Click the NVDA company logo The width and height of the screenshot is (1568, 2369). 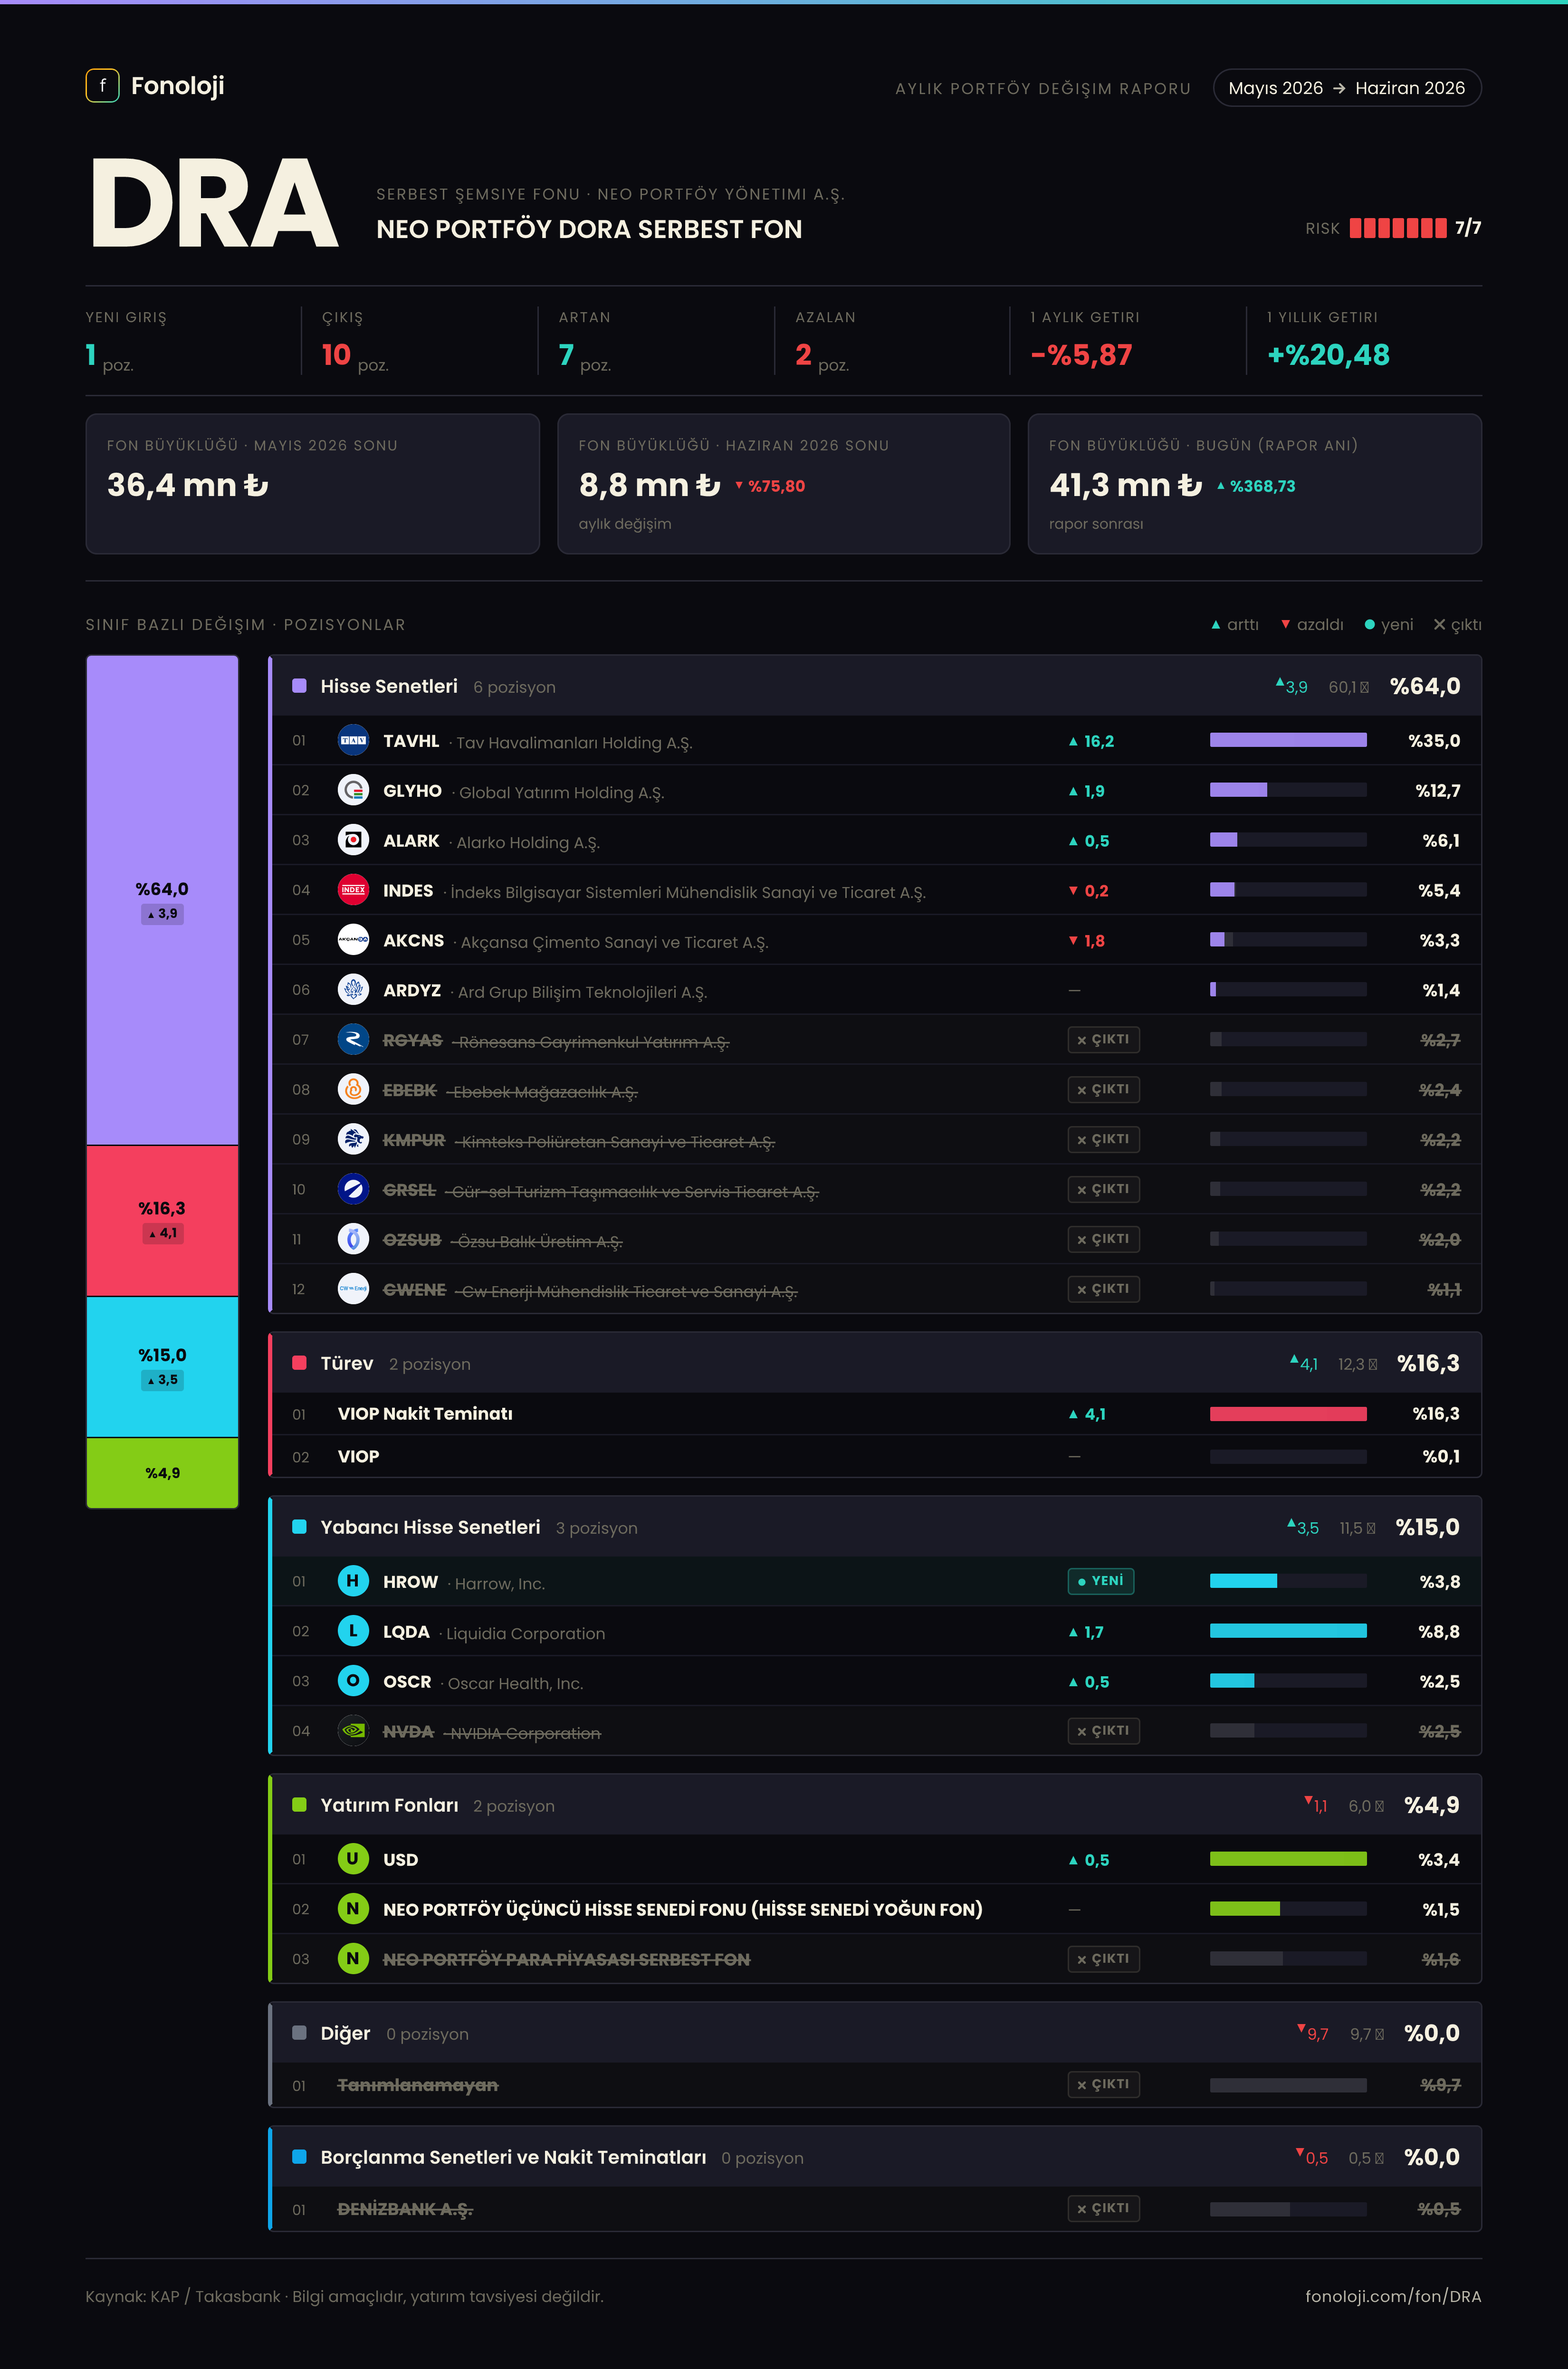(x=353, y=1731)
